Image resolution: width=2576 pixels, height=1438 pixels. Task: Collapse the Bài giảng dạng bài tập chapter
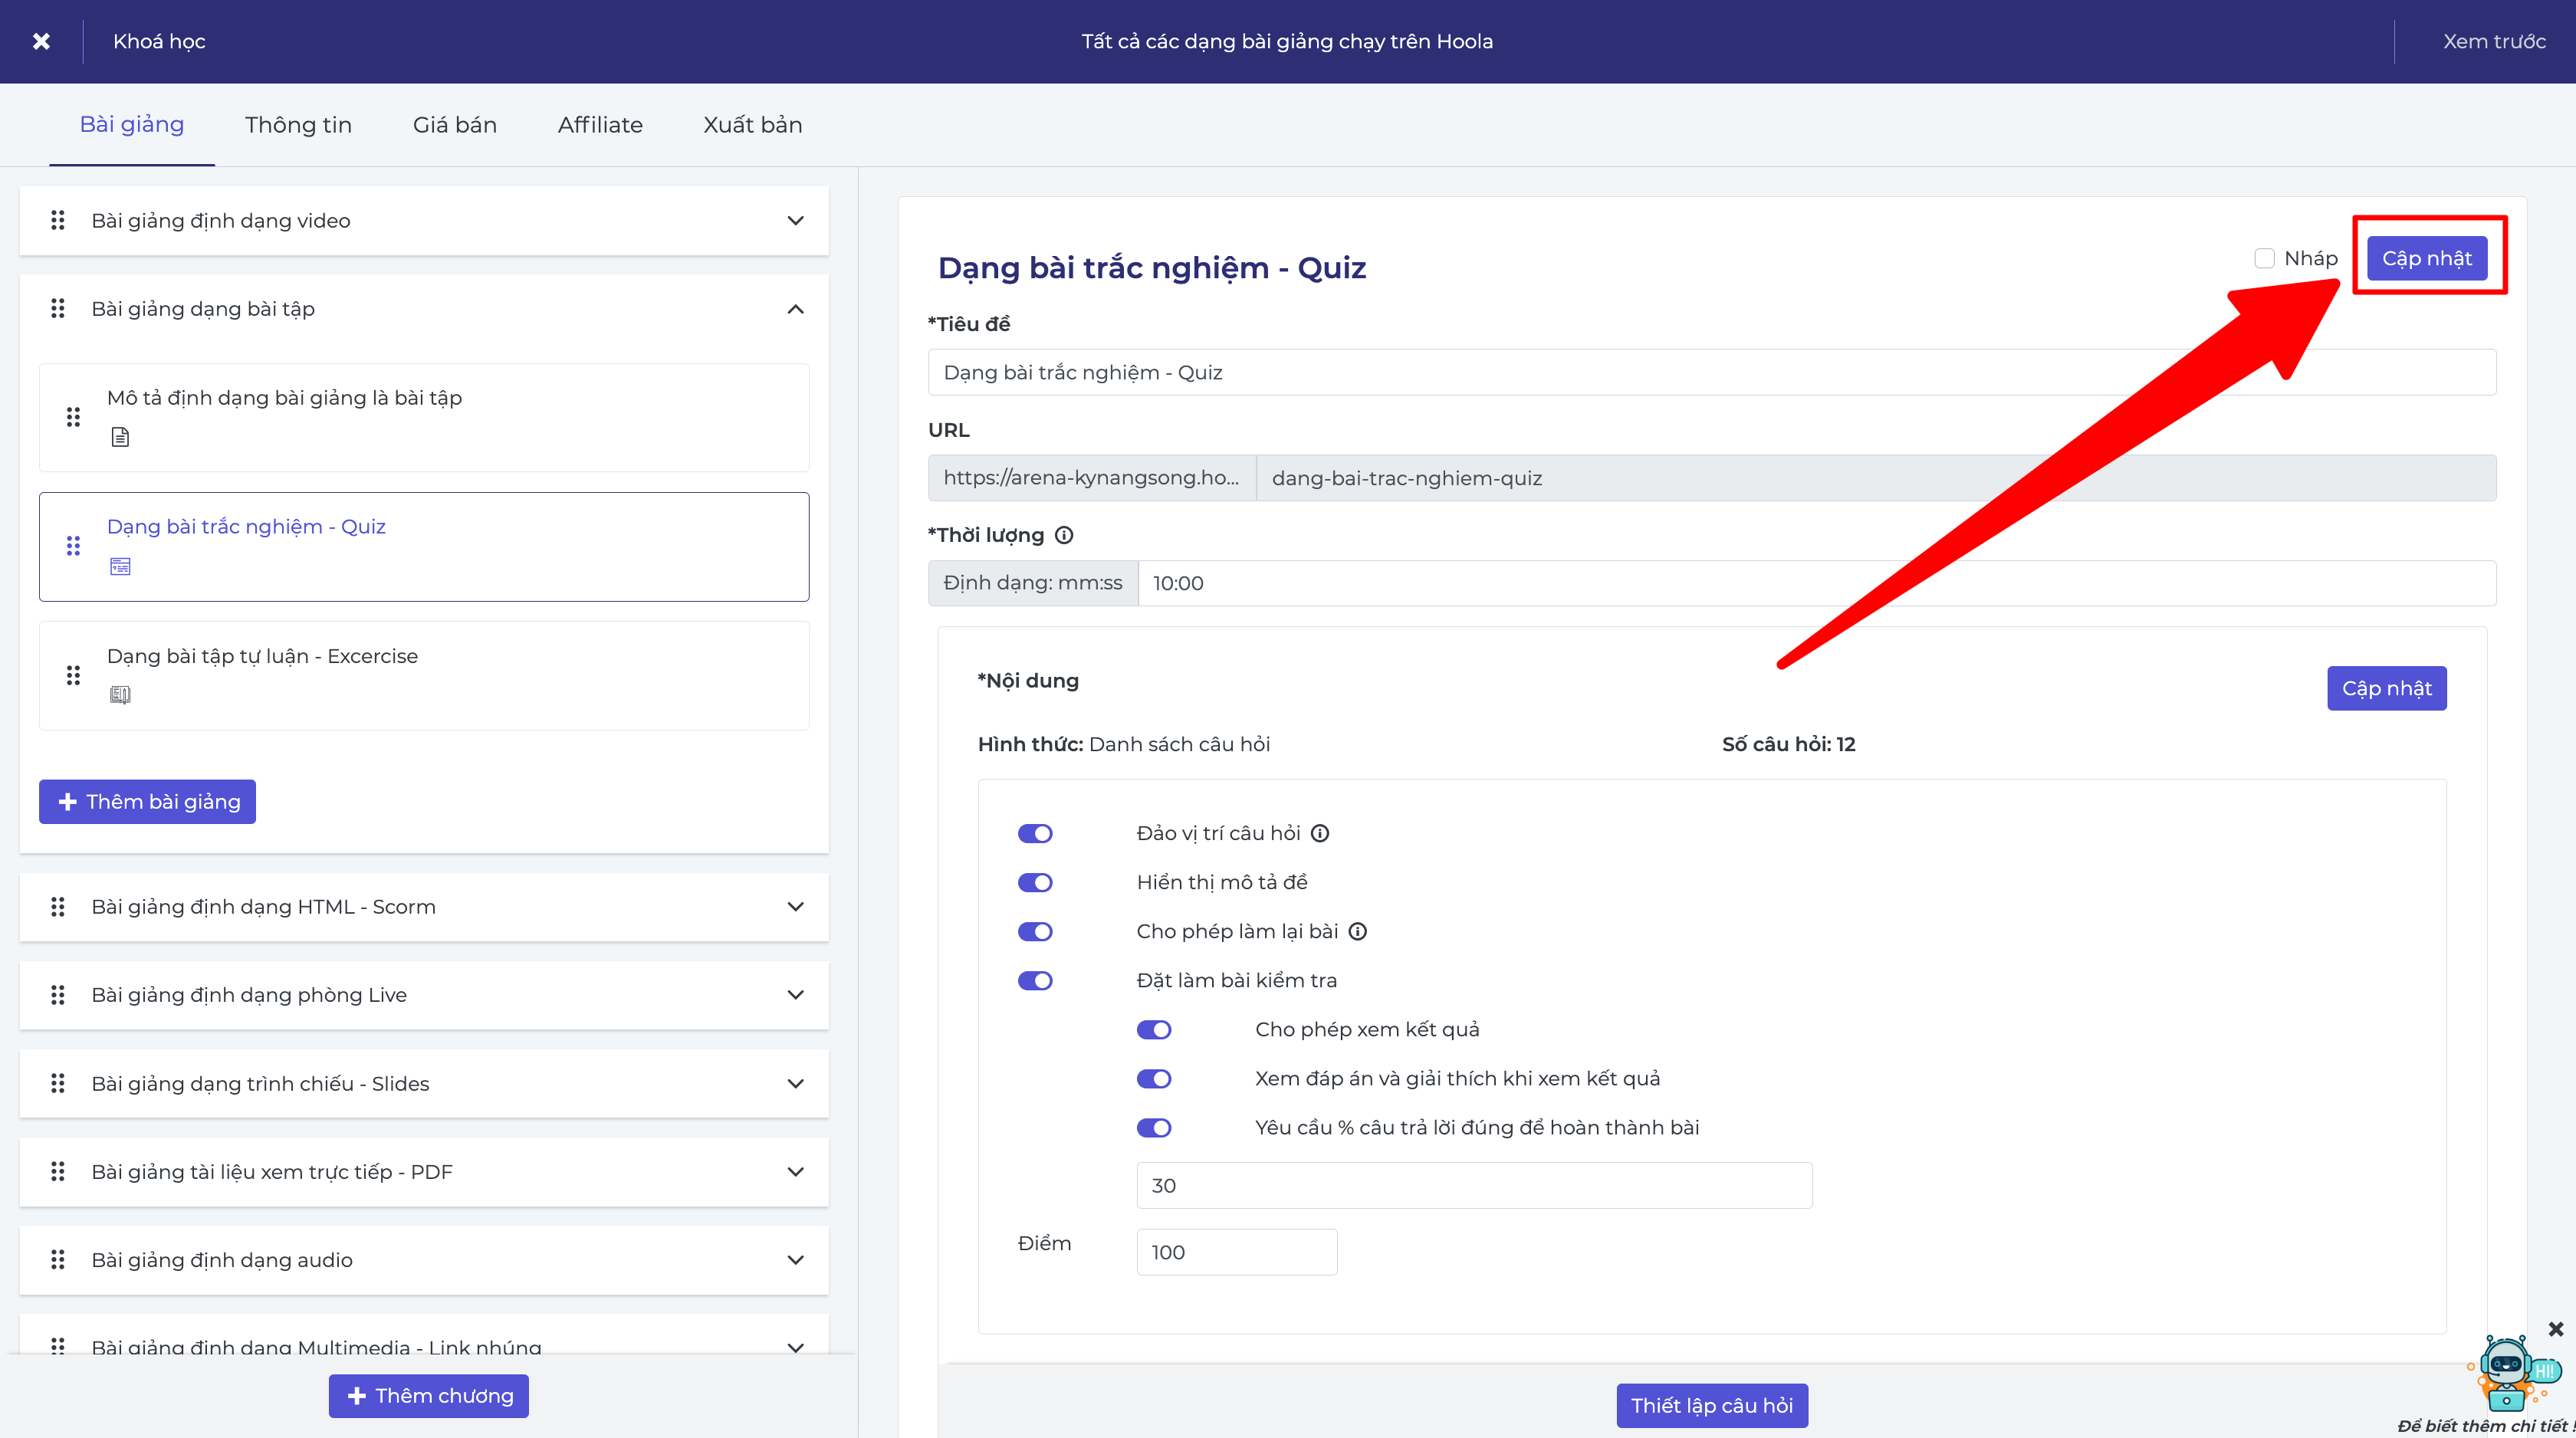(x=795, y=309)
